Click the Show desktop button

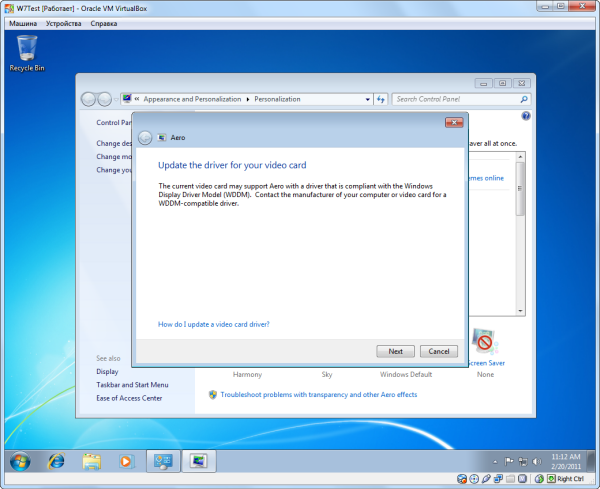click(x=591, y=461)
